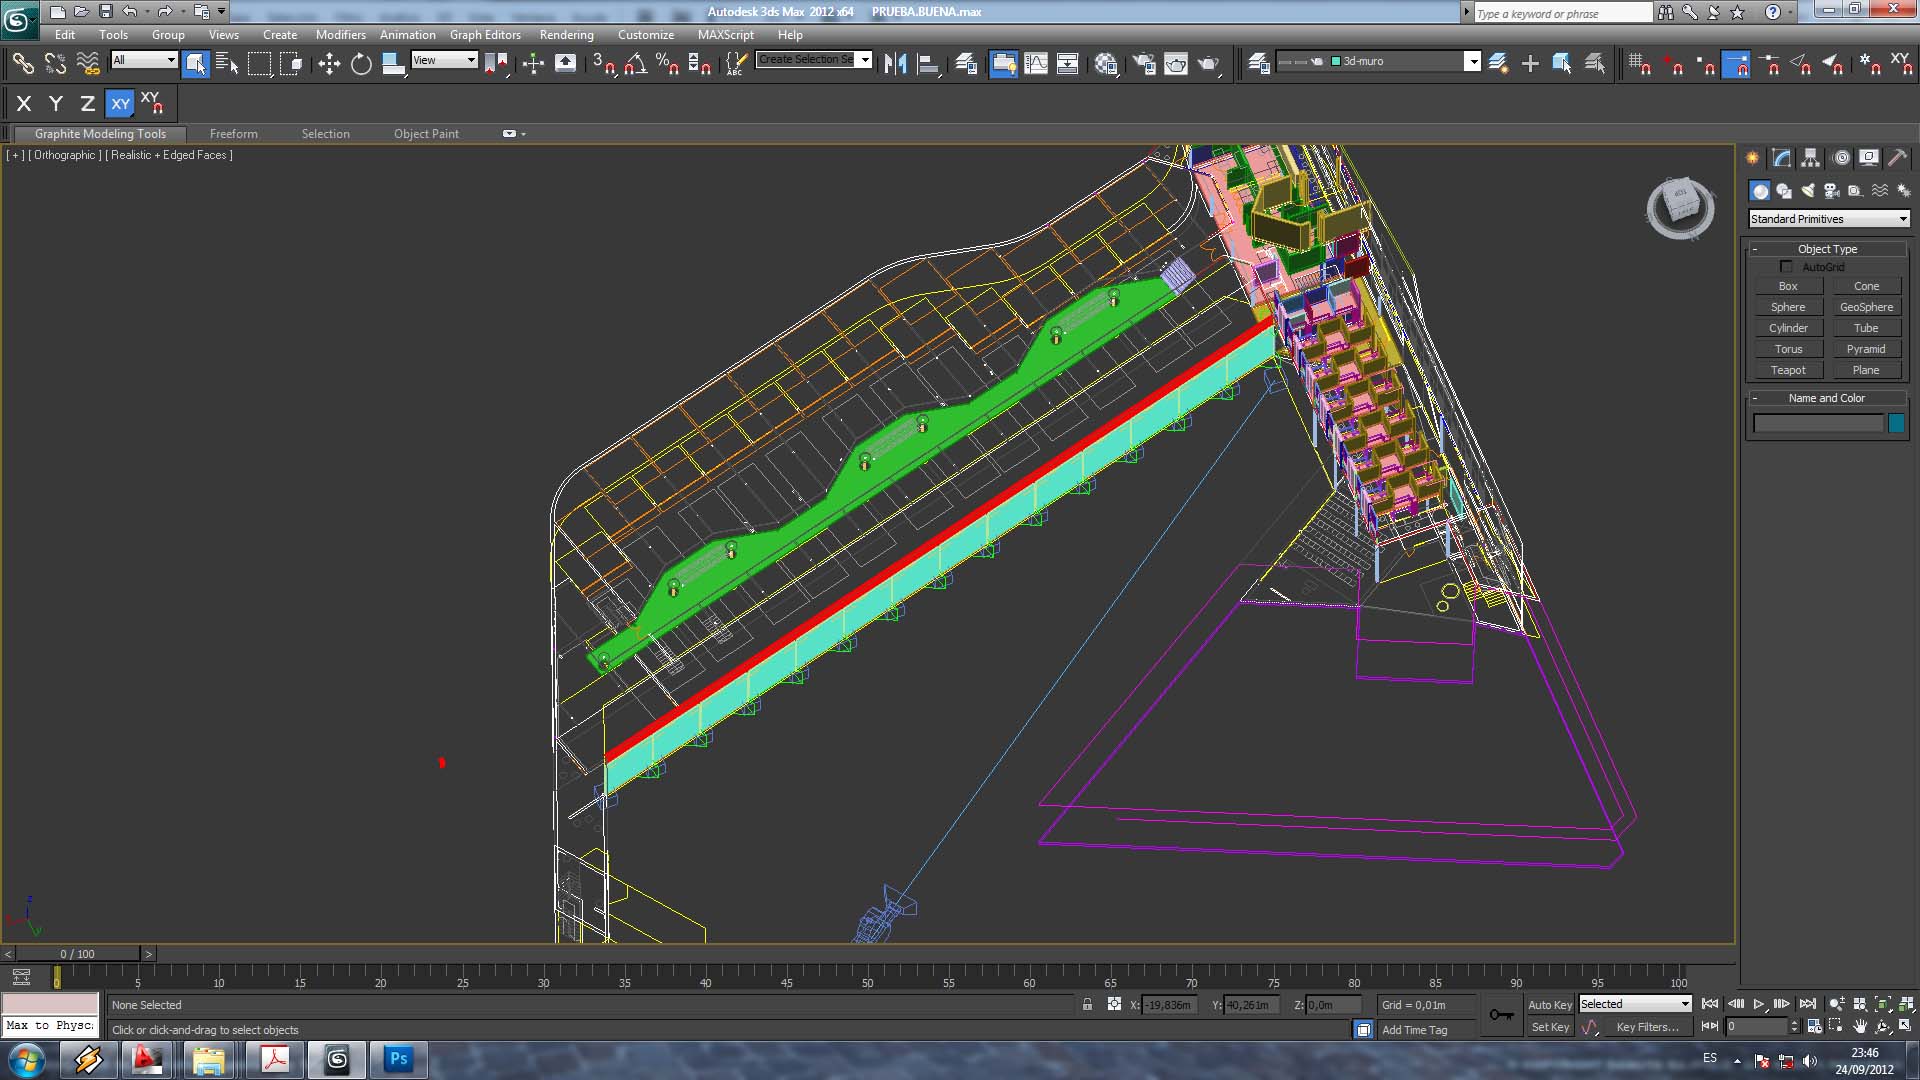Toggle the selection lock icon

click(x=1087, y=1005)
